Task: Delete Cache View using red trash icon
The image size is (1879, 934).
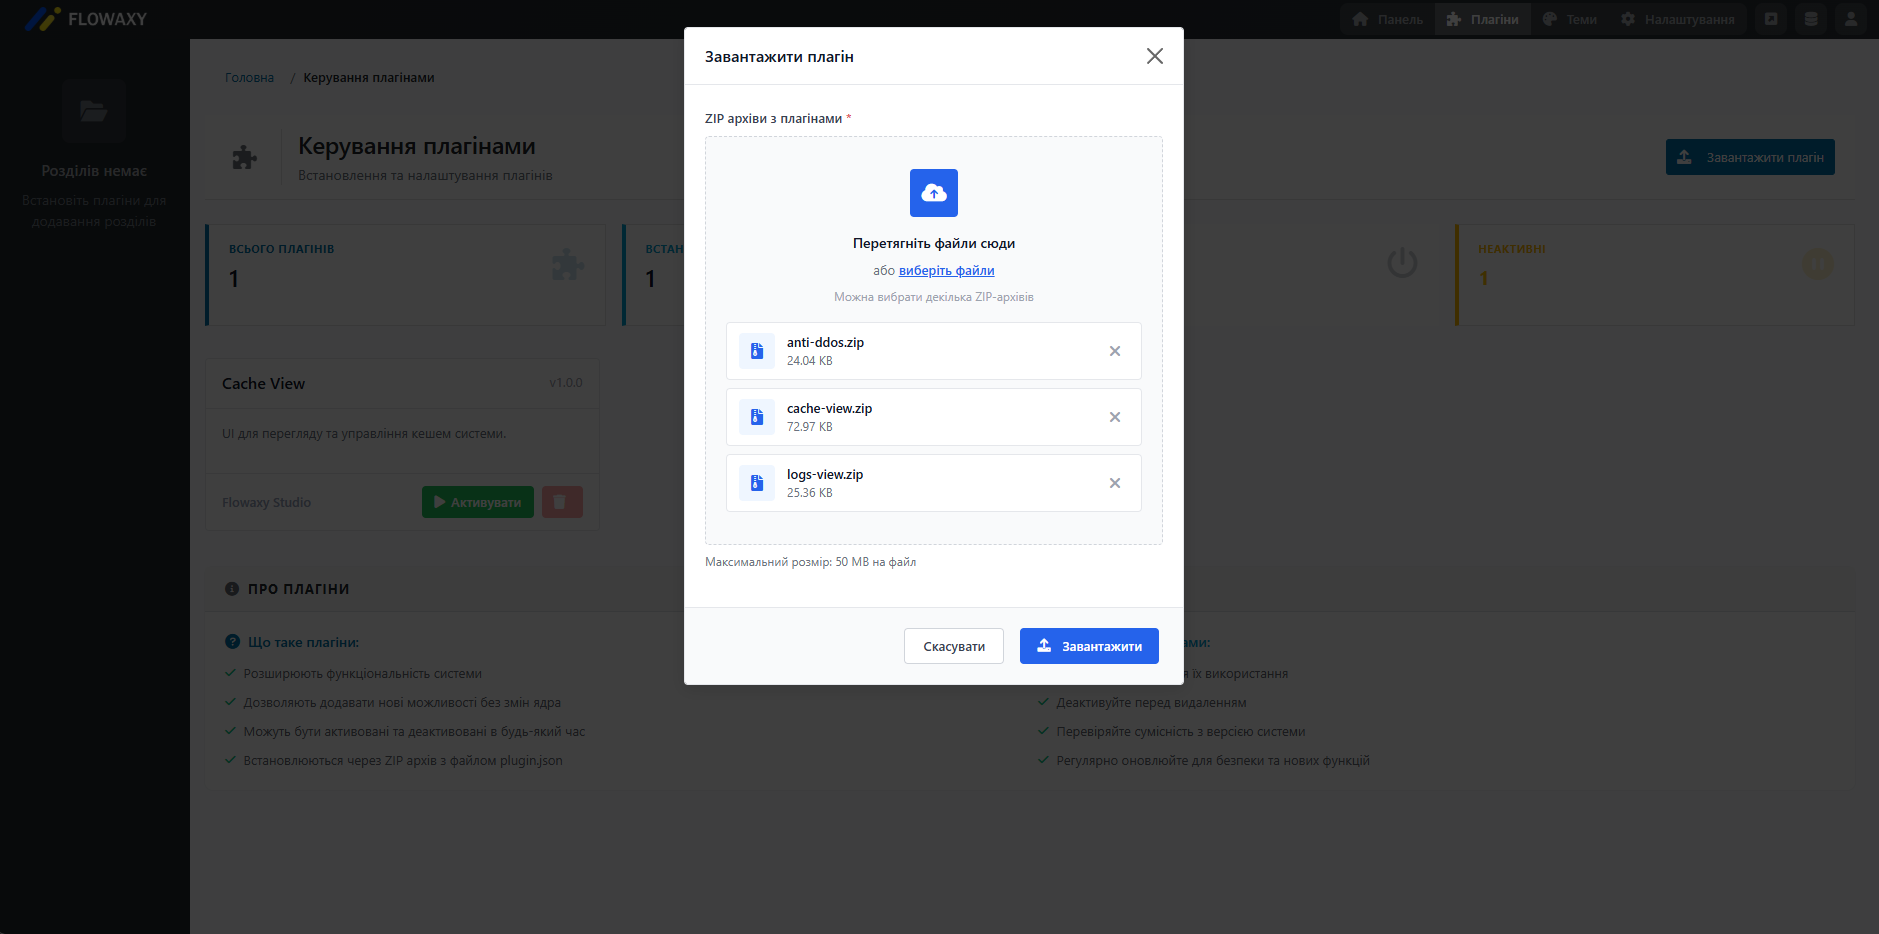Action: (561, 502)
